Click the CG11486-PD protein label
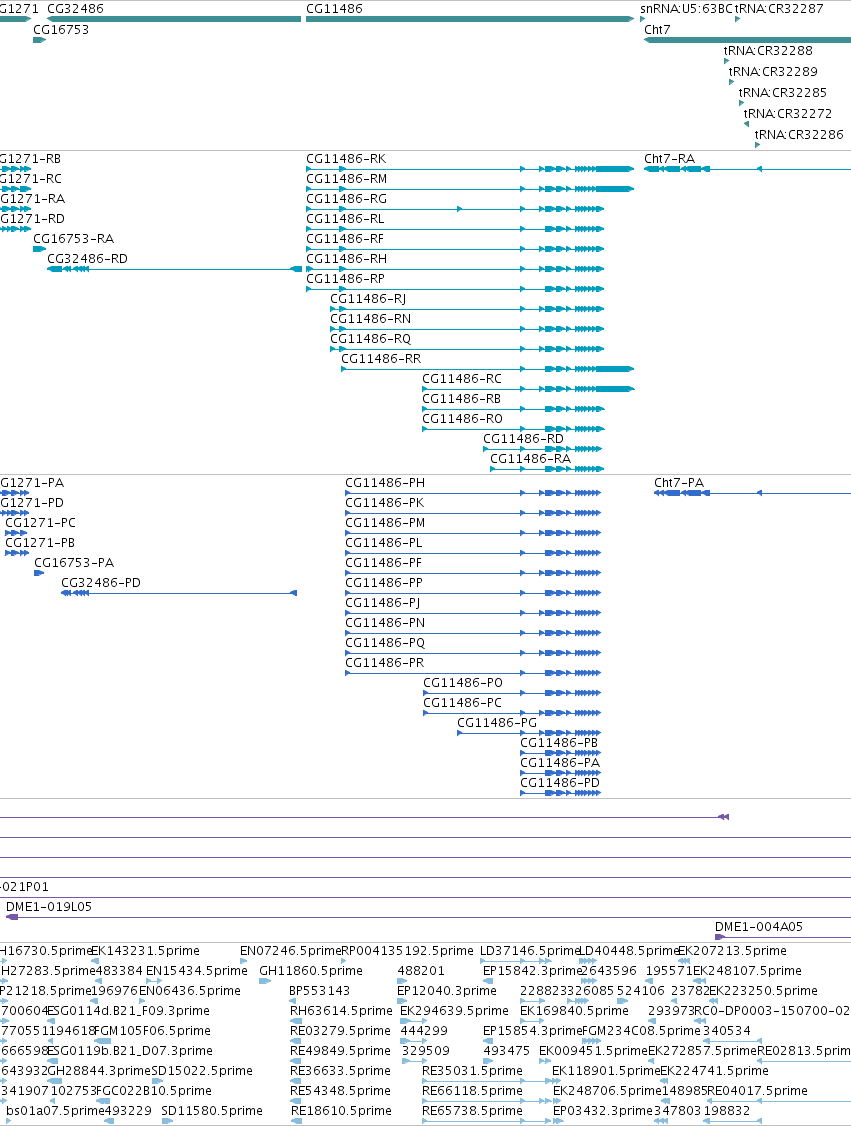The width and height of the screenshot is (851, 1126). 560,784
